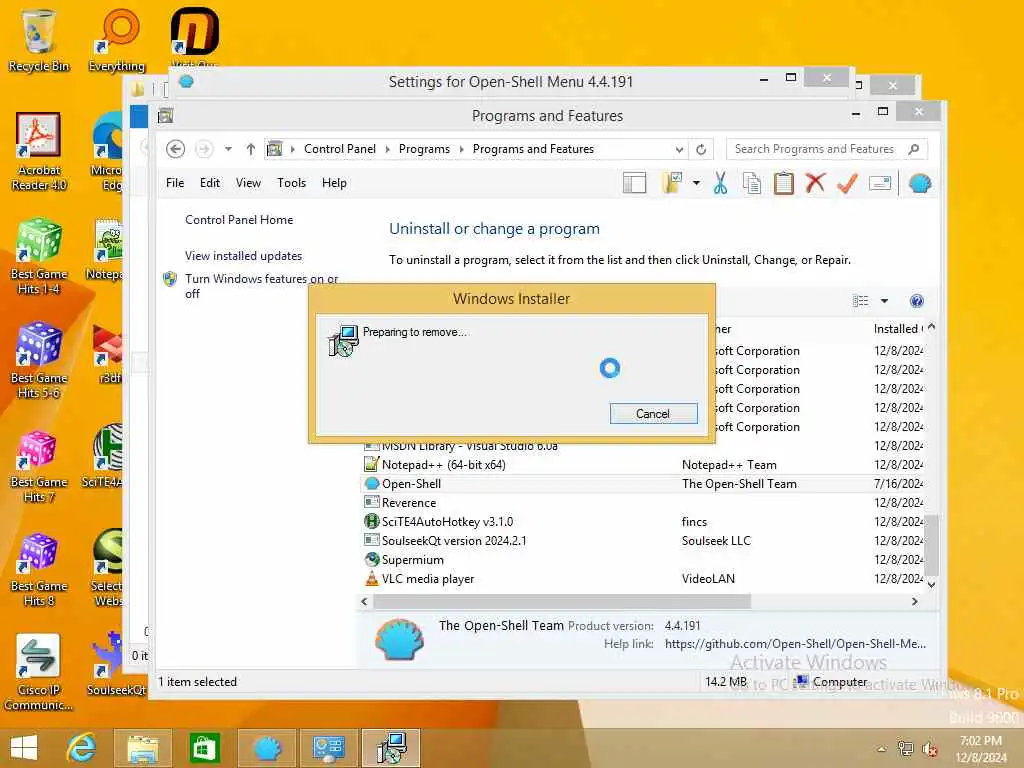Go up one level with Up arrow
This screenshot has width=1024, height=768.
250,149
